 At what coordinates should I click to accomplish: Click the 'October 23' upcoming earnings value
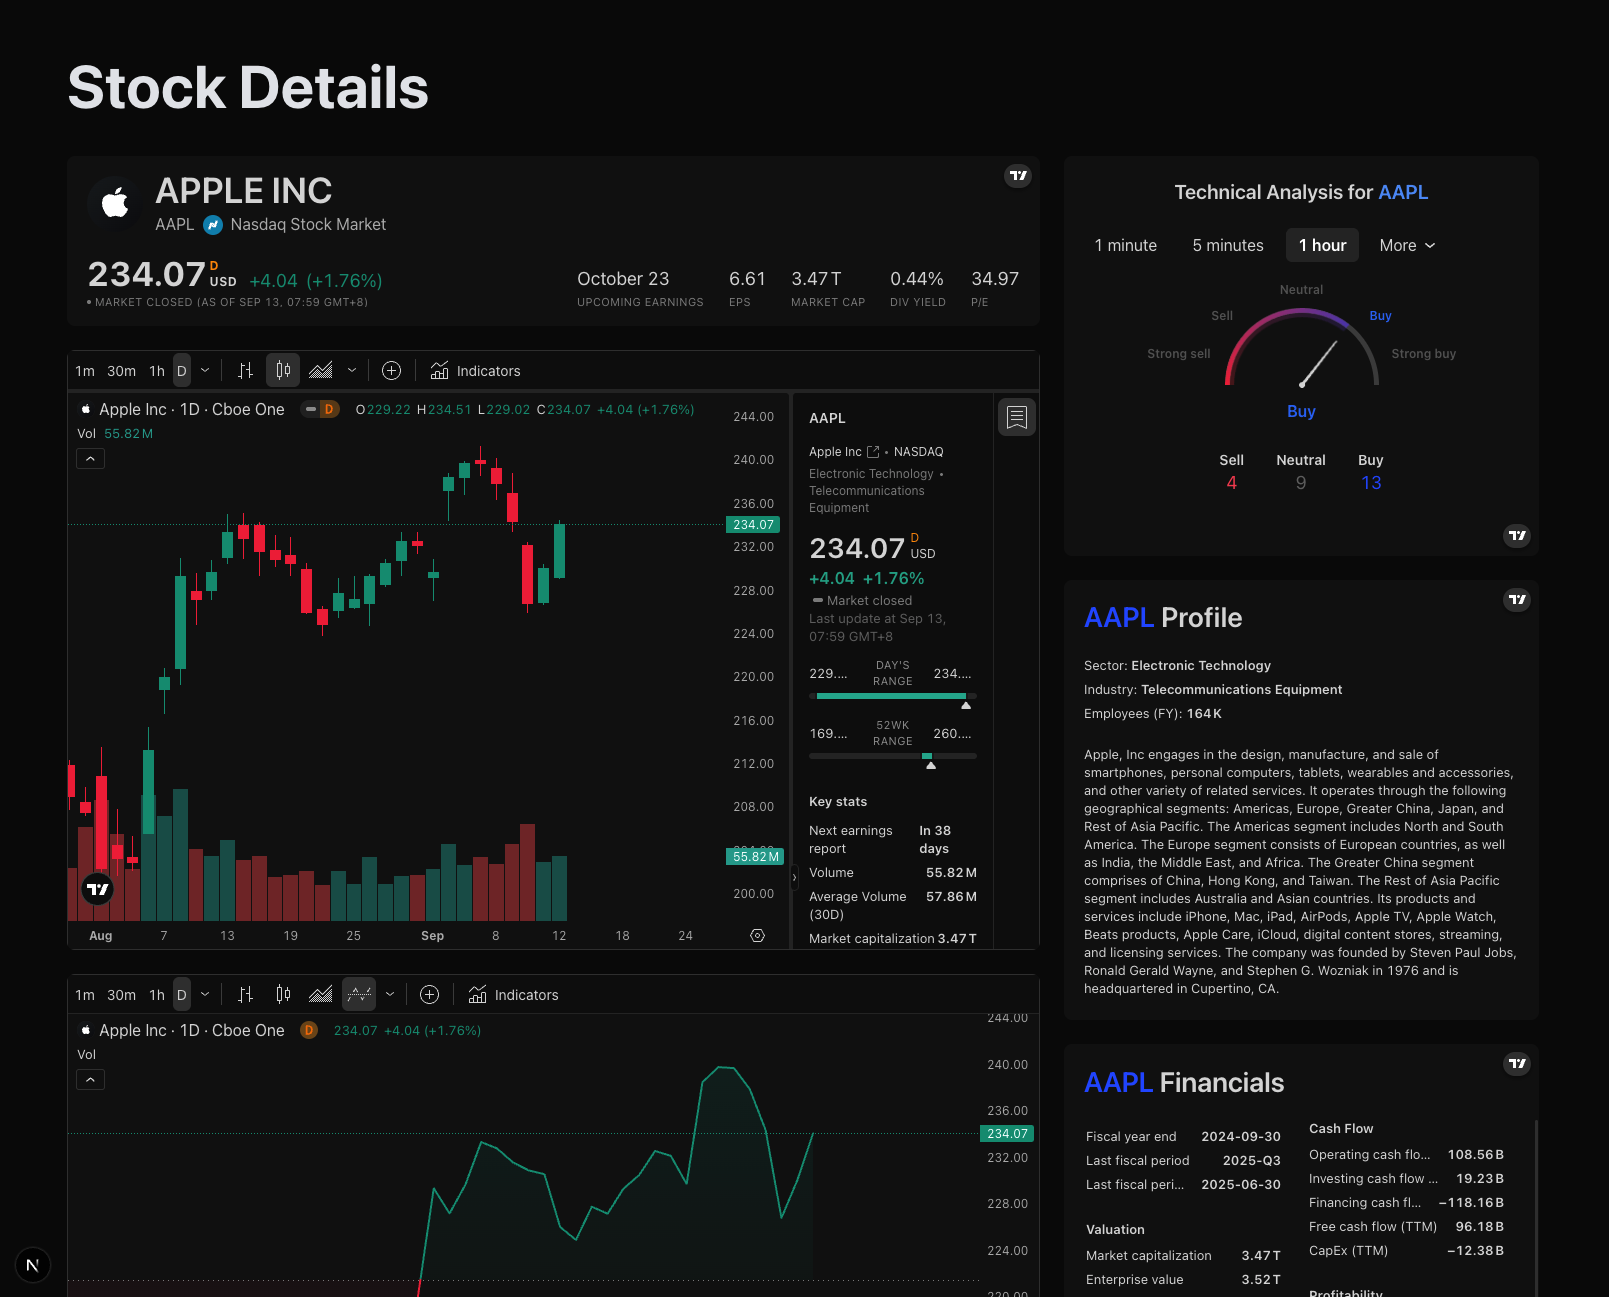click(x=623, y=279)
